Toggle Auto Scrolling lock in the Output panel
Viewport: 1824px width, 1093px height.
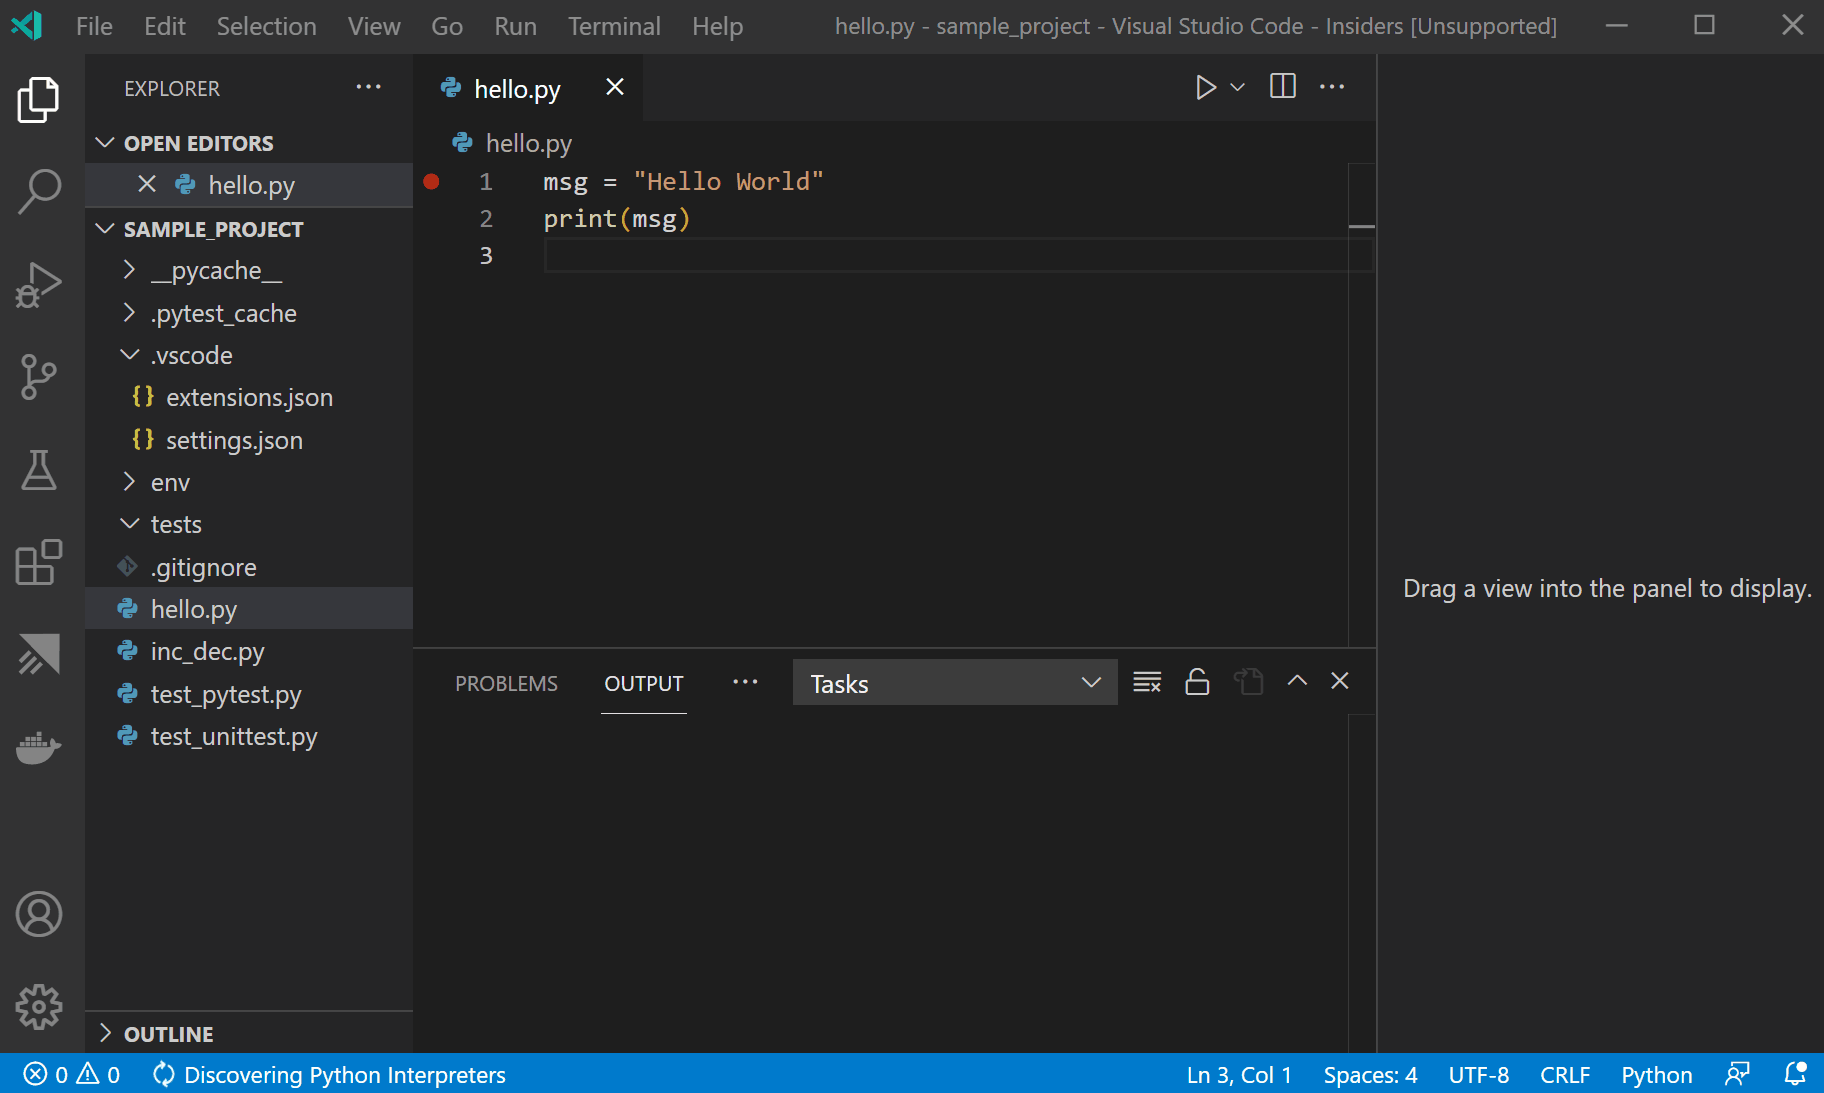pyautogui.click(x=1196, y=681)
